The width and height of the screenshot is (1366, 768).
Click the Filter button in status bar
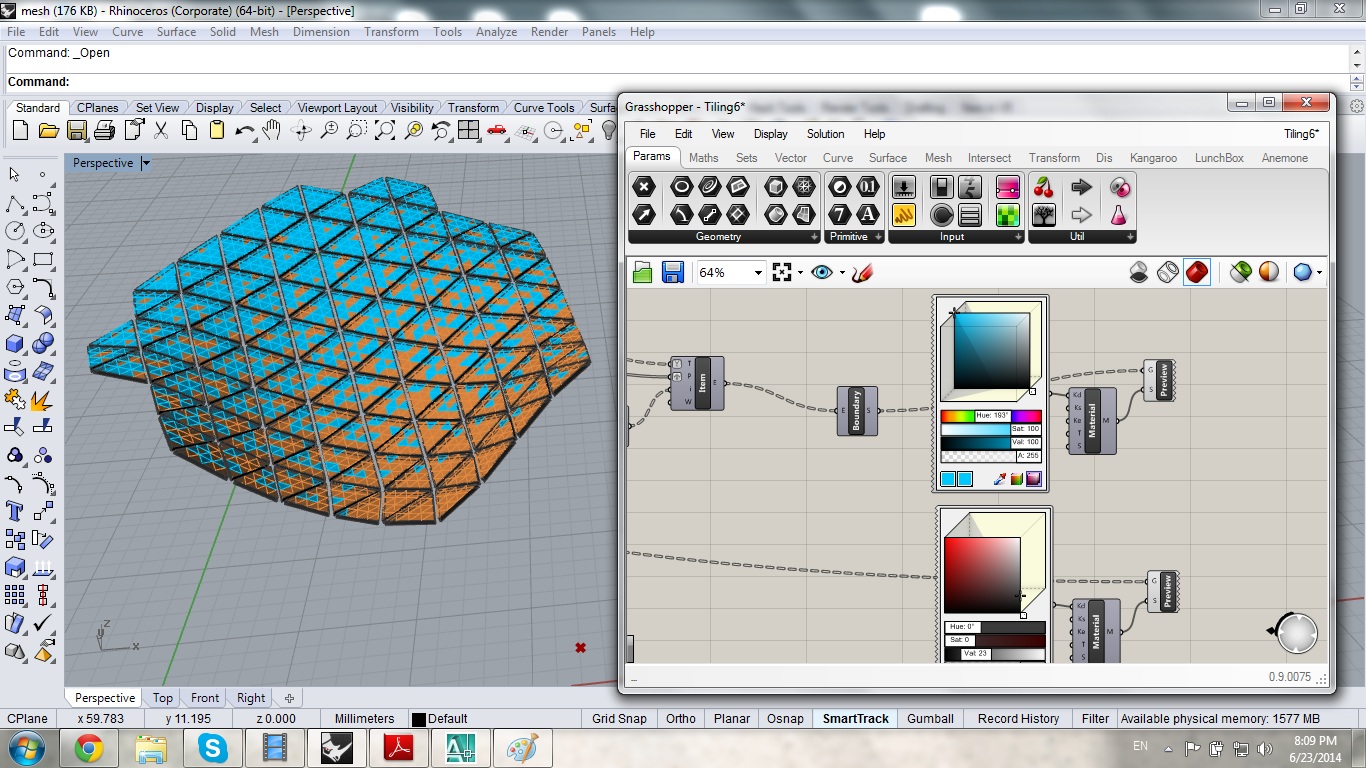[1095, 718]
